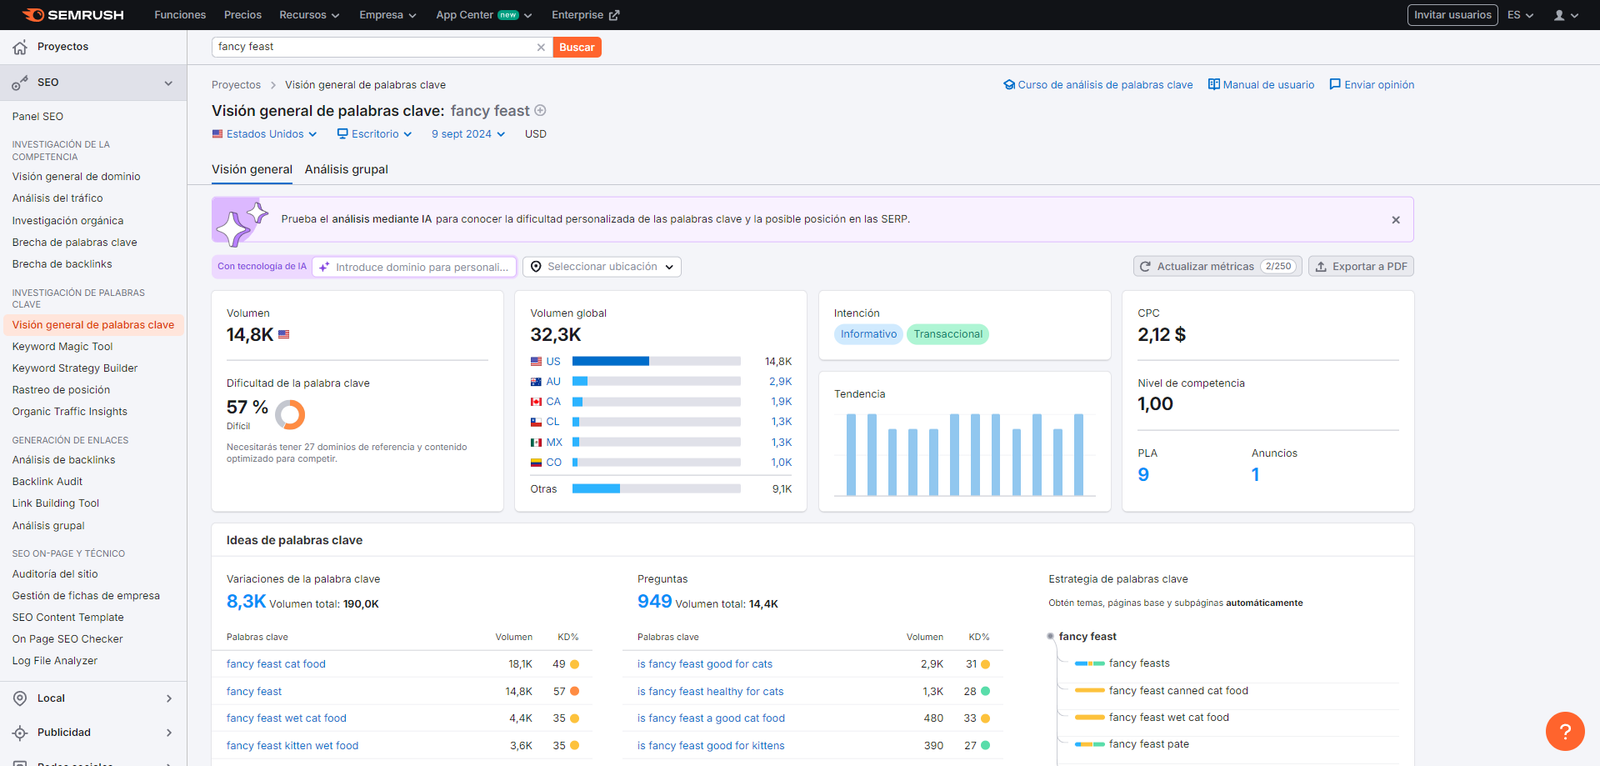Click the Transaccional intent tag

[x=948, y=335]
